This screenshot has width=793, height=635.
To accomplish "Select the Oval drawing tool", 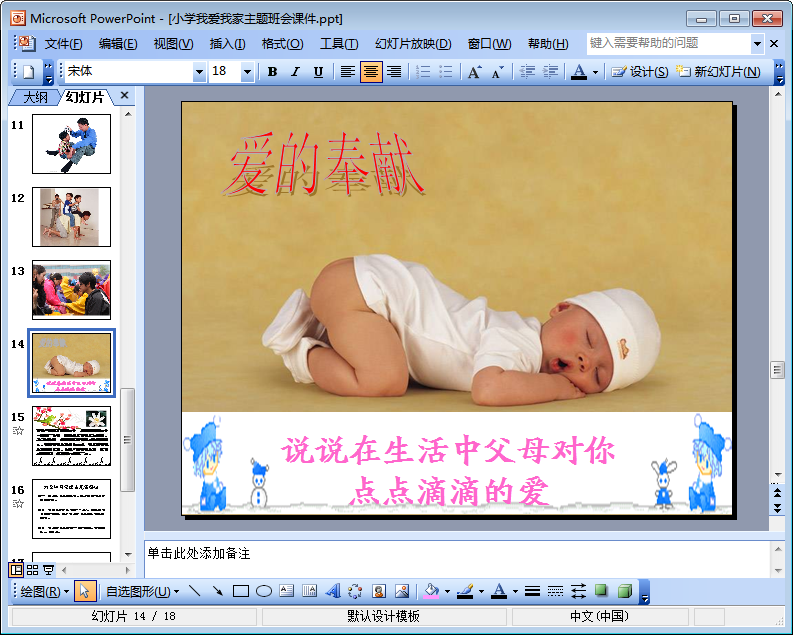I will click(263, 591).
